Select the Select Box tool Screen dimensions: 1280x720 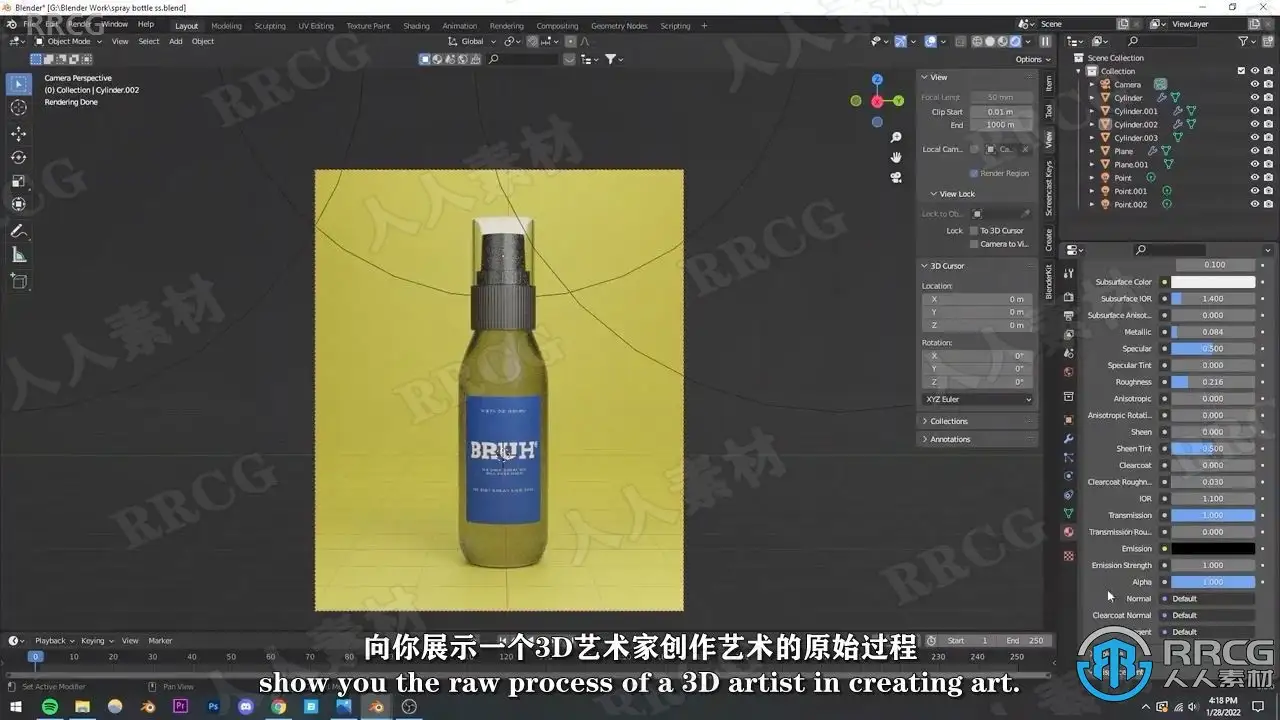point(18,84)
